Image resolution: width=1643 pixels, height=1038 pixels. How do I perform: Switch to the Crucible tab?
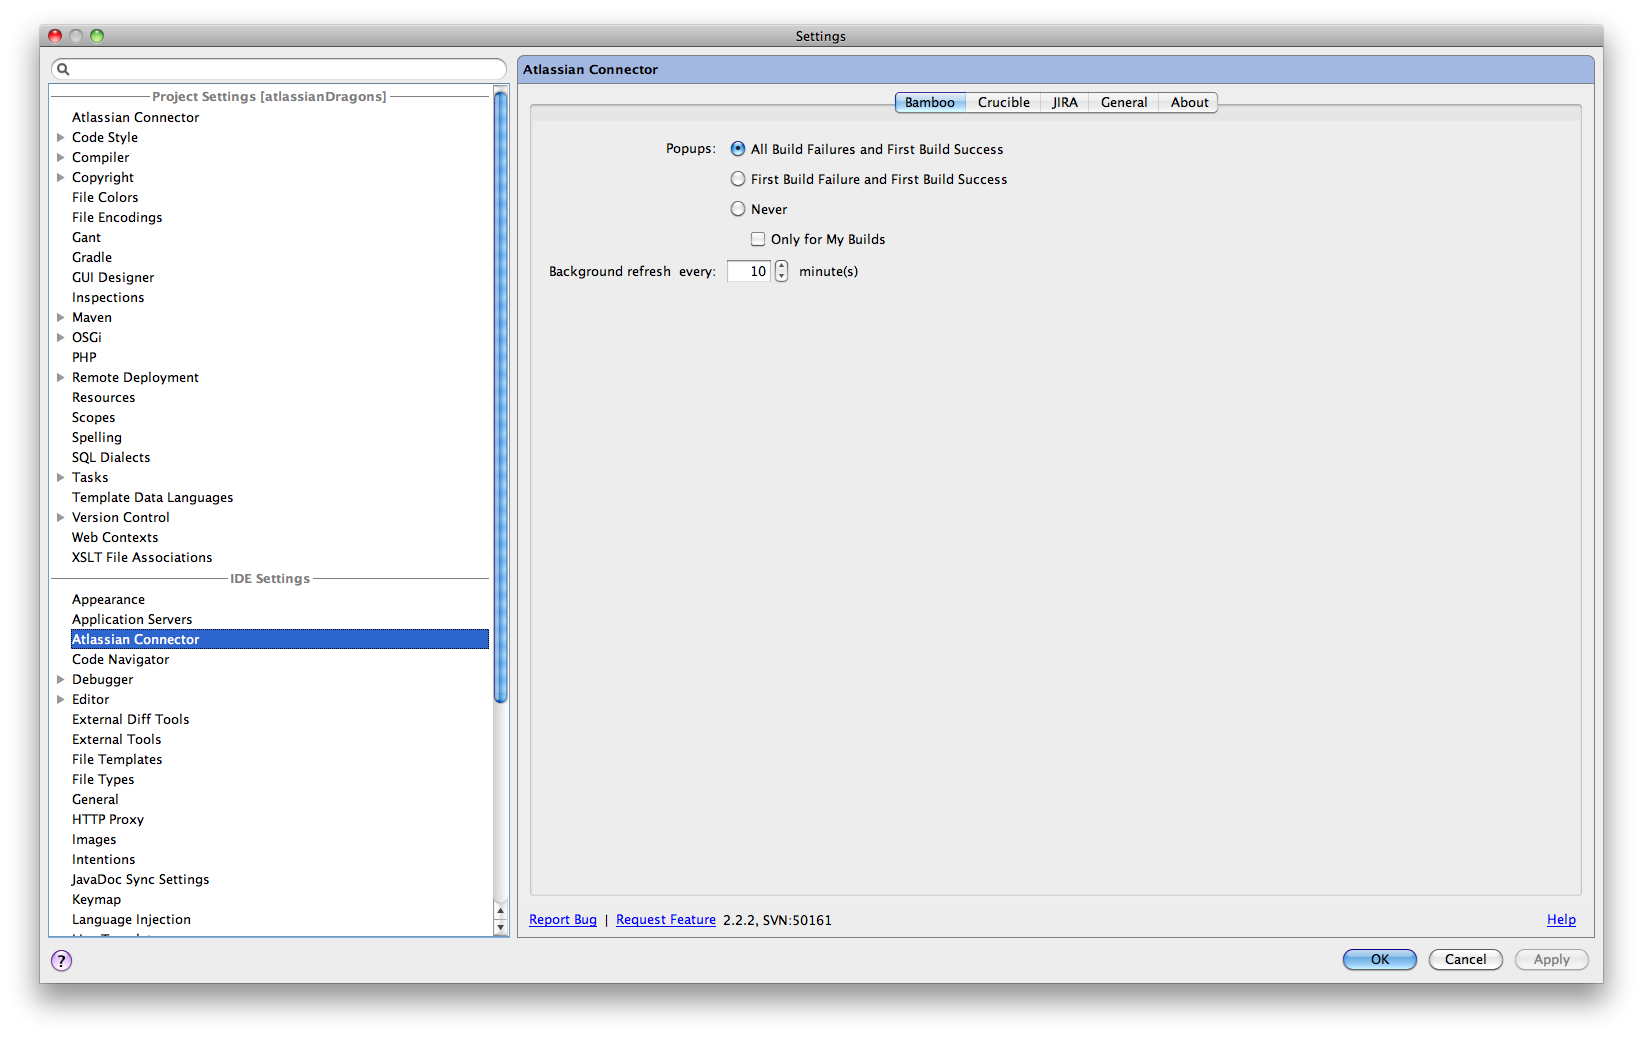coord(1003,102)
